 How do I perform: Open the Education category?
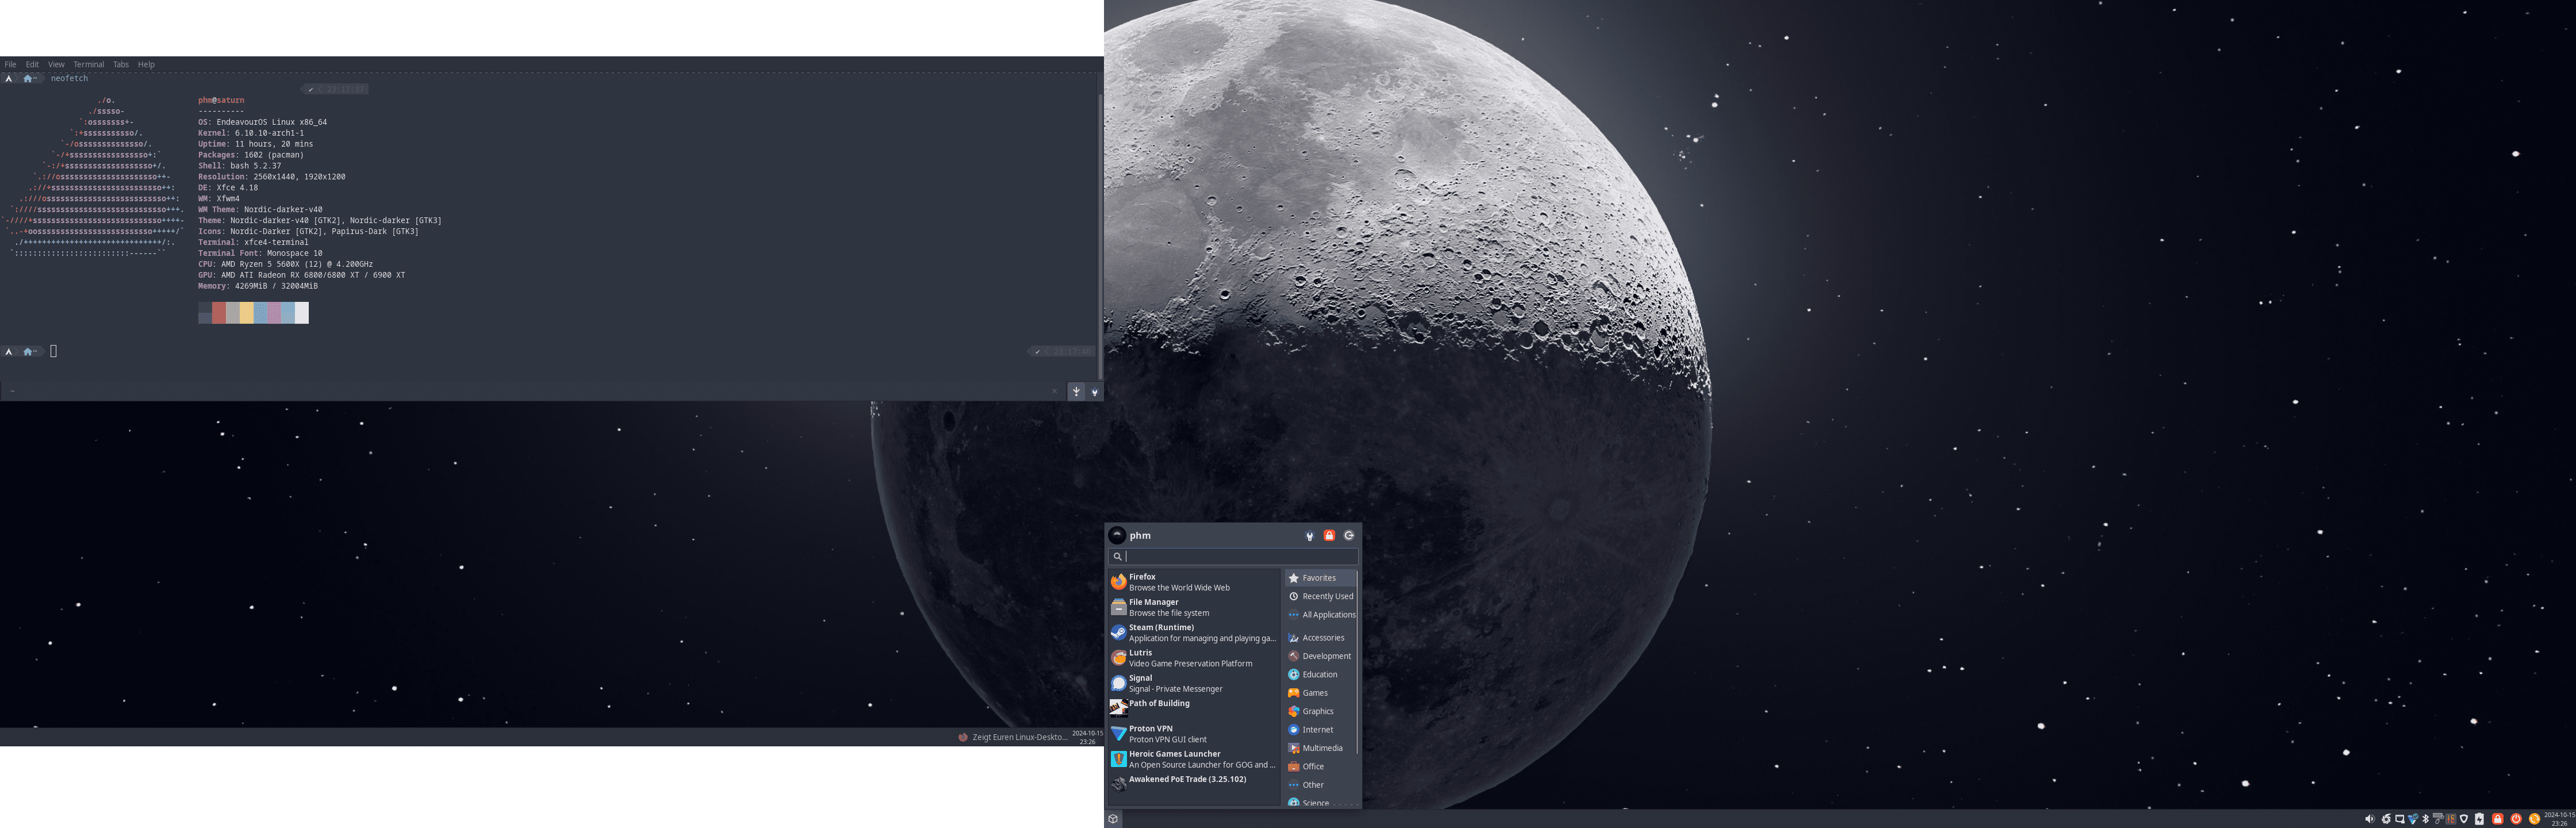tap(1320, 674)
